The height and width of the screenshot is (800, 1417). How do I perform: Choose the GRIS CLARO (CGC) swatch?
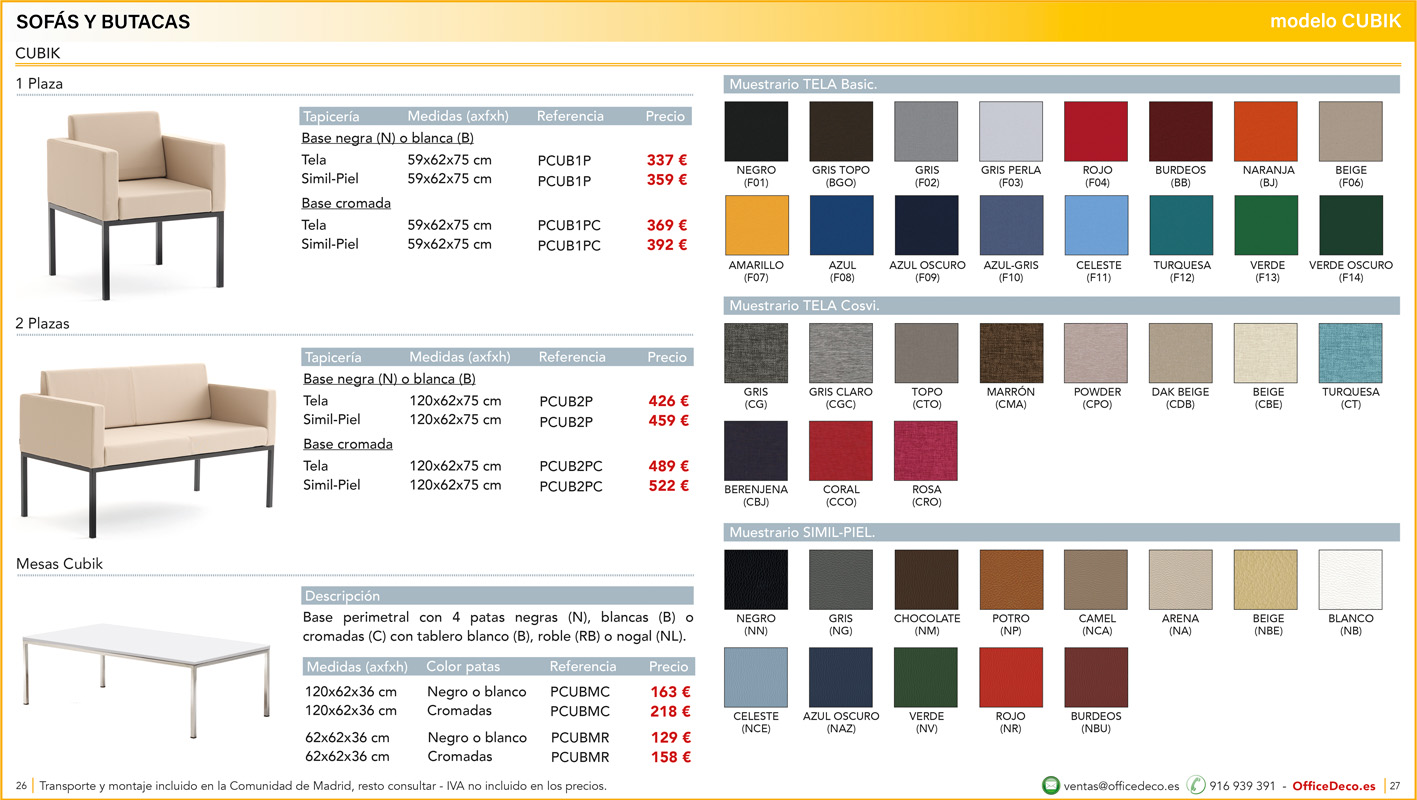click(x=841, y=353)
